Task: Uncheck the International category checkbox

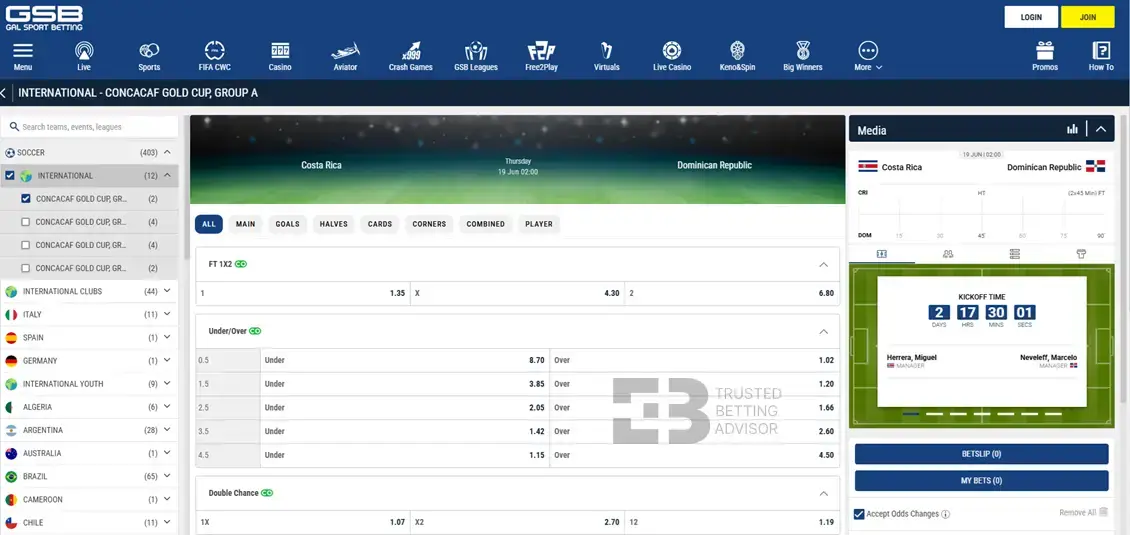Action: click(x=10, y=176)
